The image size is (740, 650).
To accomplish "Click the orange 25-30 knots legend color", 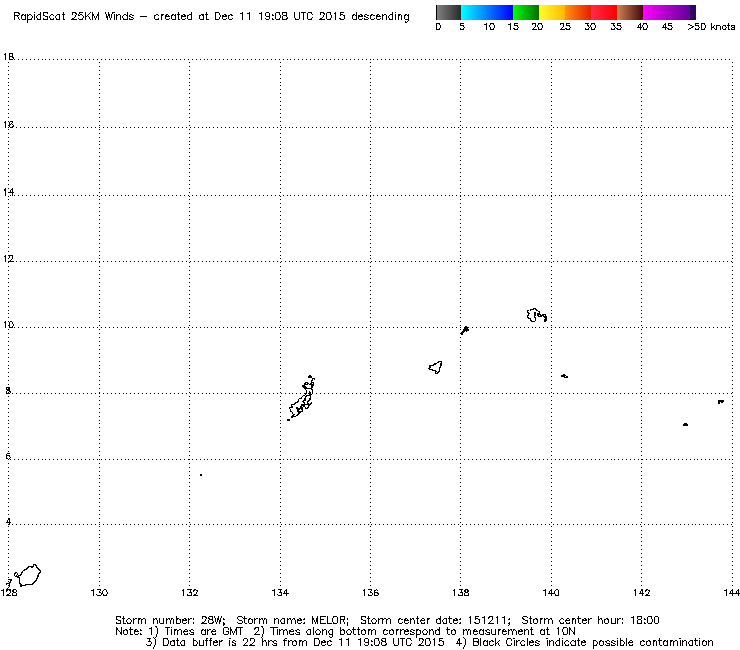I will (578, 12).
